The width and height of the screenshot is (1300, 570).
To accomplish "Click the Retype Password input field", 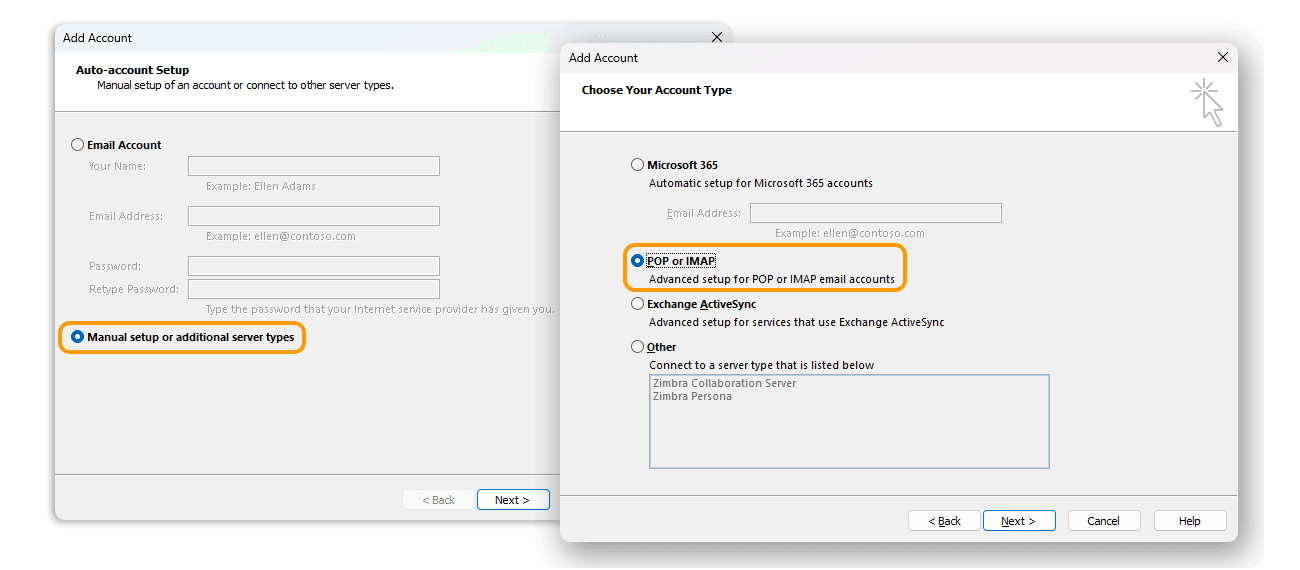I will click(314, 289).
